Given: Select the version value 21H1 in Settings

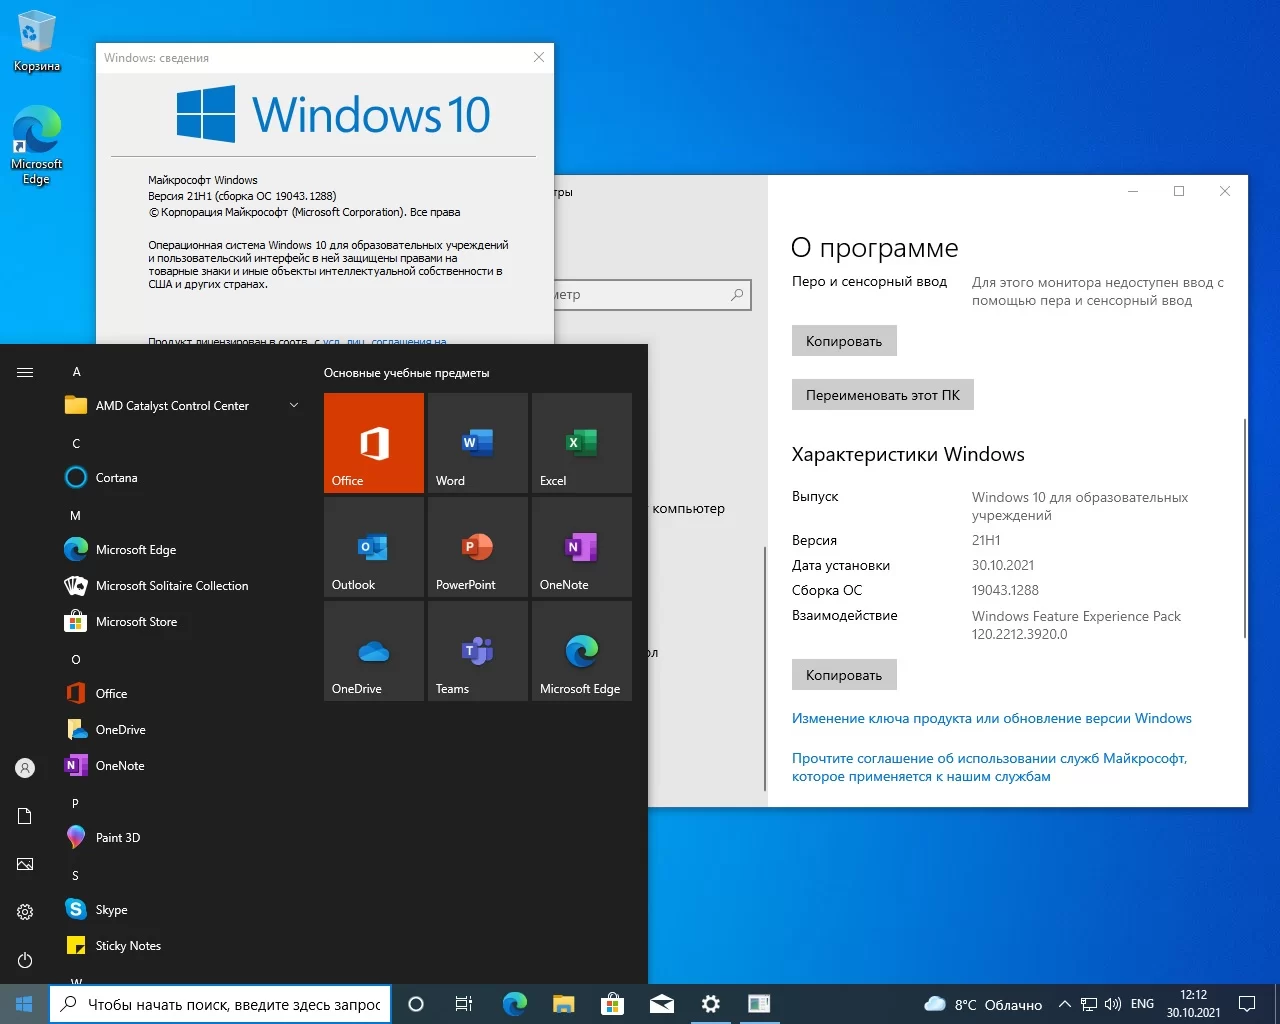Looking at the screenshot, I should (x=986, y=540).
